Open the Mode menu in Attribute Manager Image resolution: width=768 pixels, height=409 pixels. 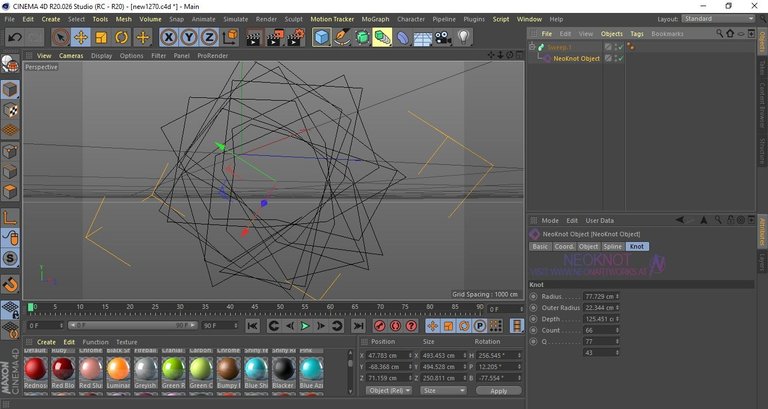(550, 220)
